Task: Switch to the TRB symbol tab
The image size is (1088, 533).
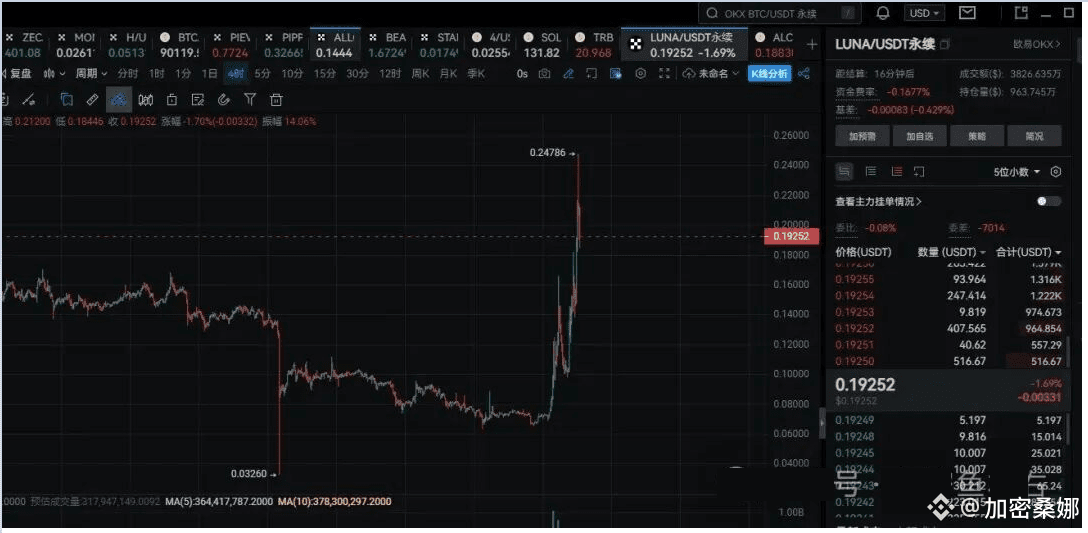Action: [x=594, y=44]
